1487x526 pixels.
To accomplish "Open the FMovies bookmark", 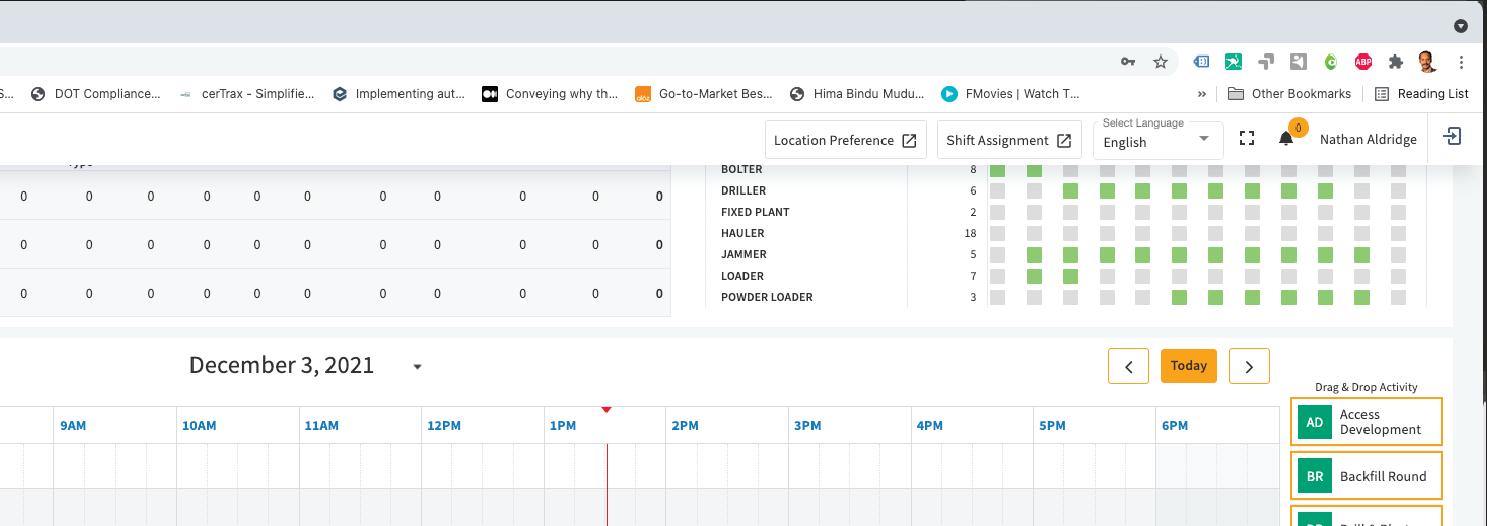I will (x=1010, y=93).
